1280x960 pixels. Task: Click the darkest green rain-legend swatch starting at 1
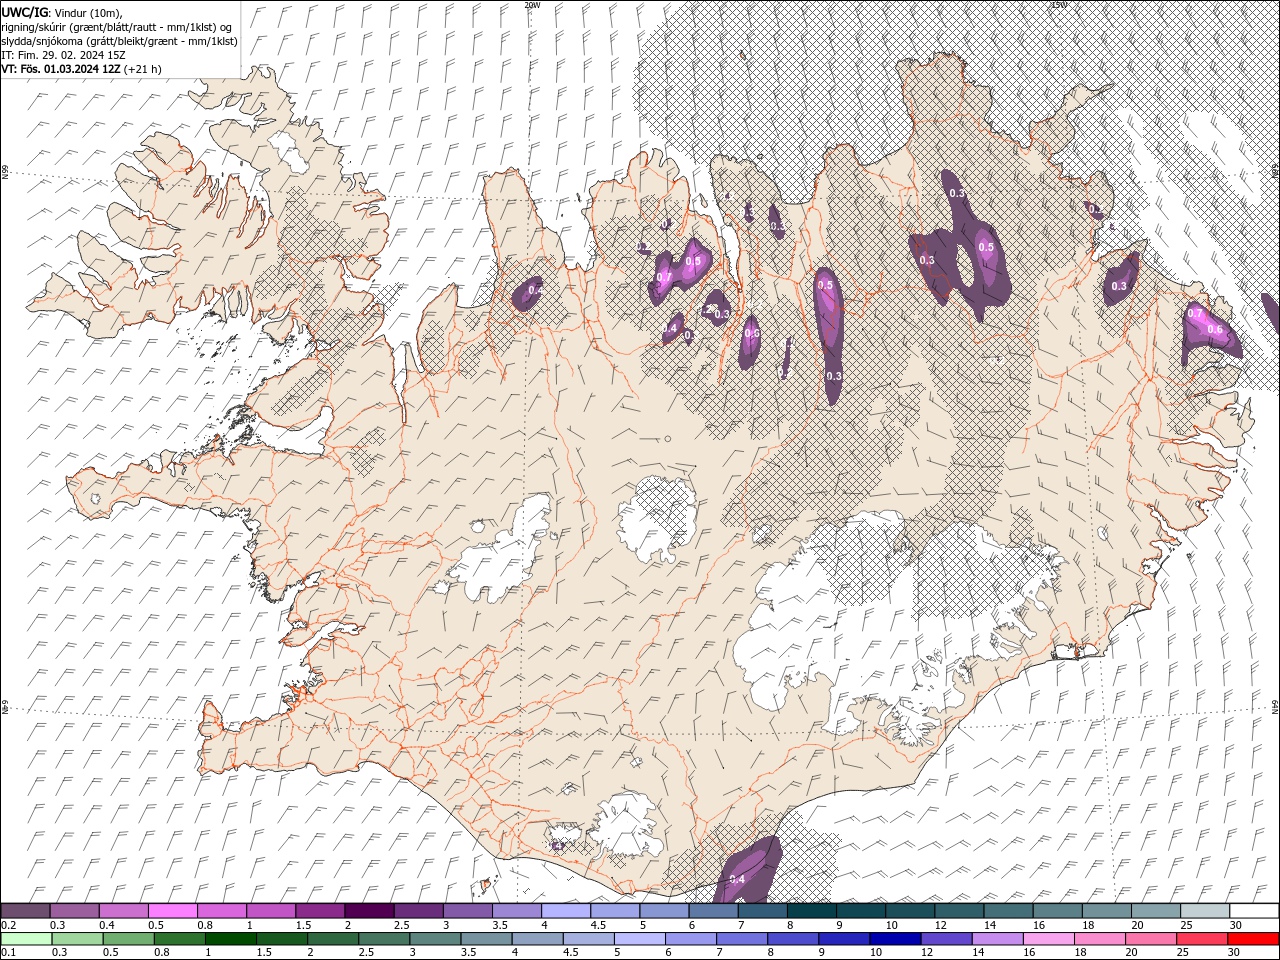click(x=231, y=939)
